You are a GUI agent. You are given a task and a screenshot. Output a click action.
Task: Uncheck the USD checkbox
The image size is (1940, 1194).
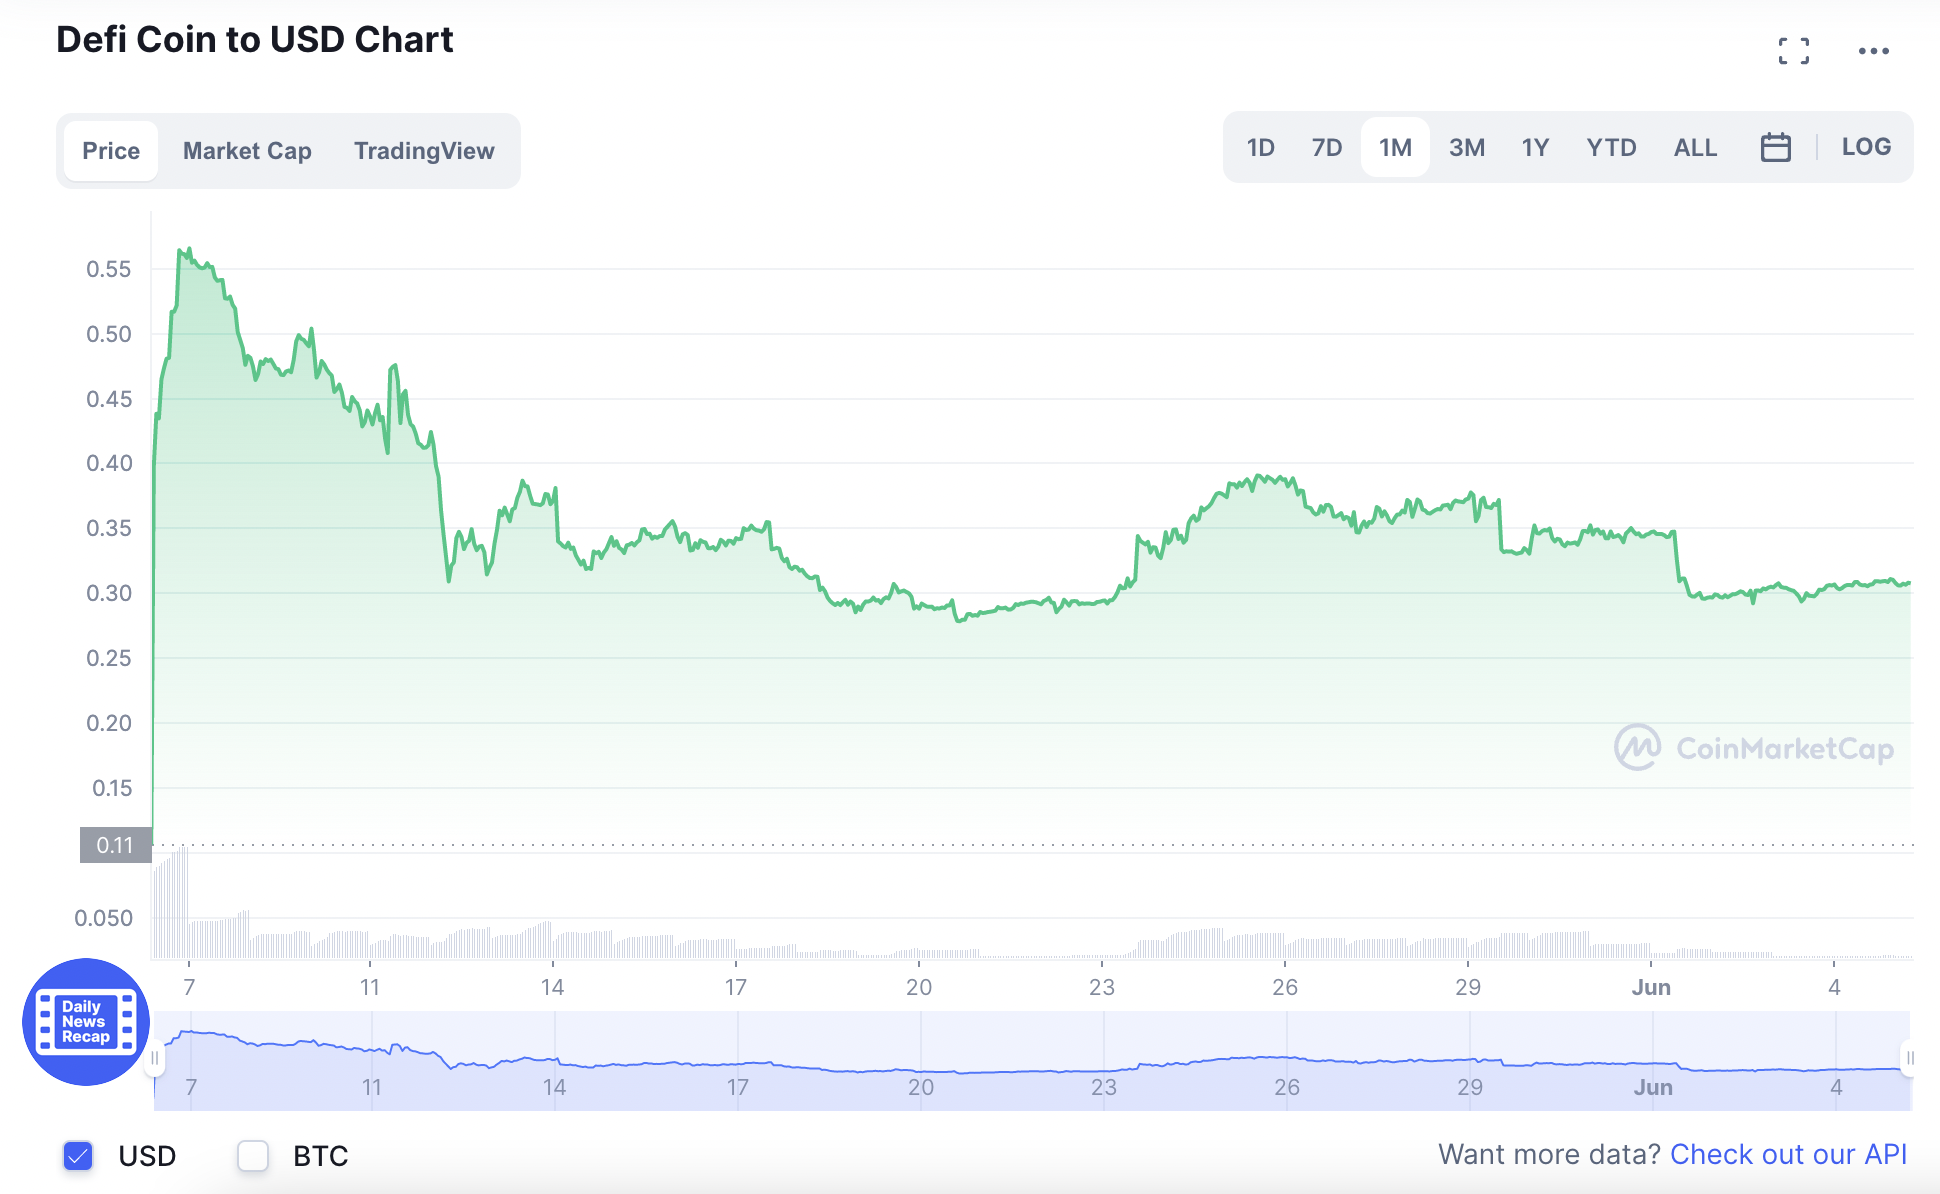click(78, 1156)
